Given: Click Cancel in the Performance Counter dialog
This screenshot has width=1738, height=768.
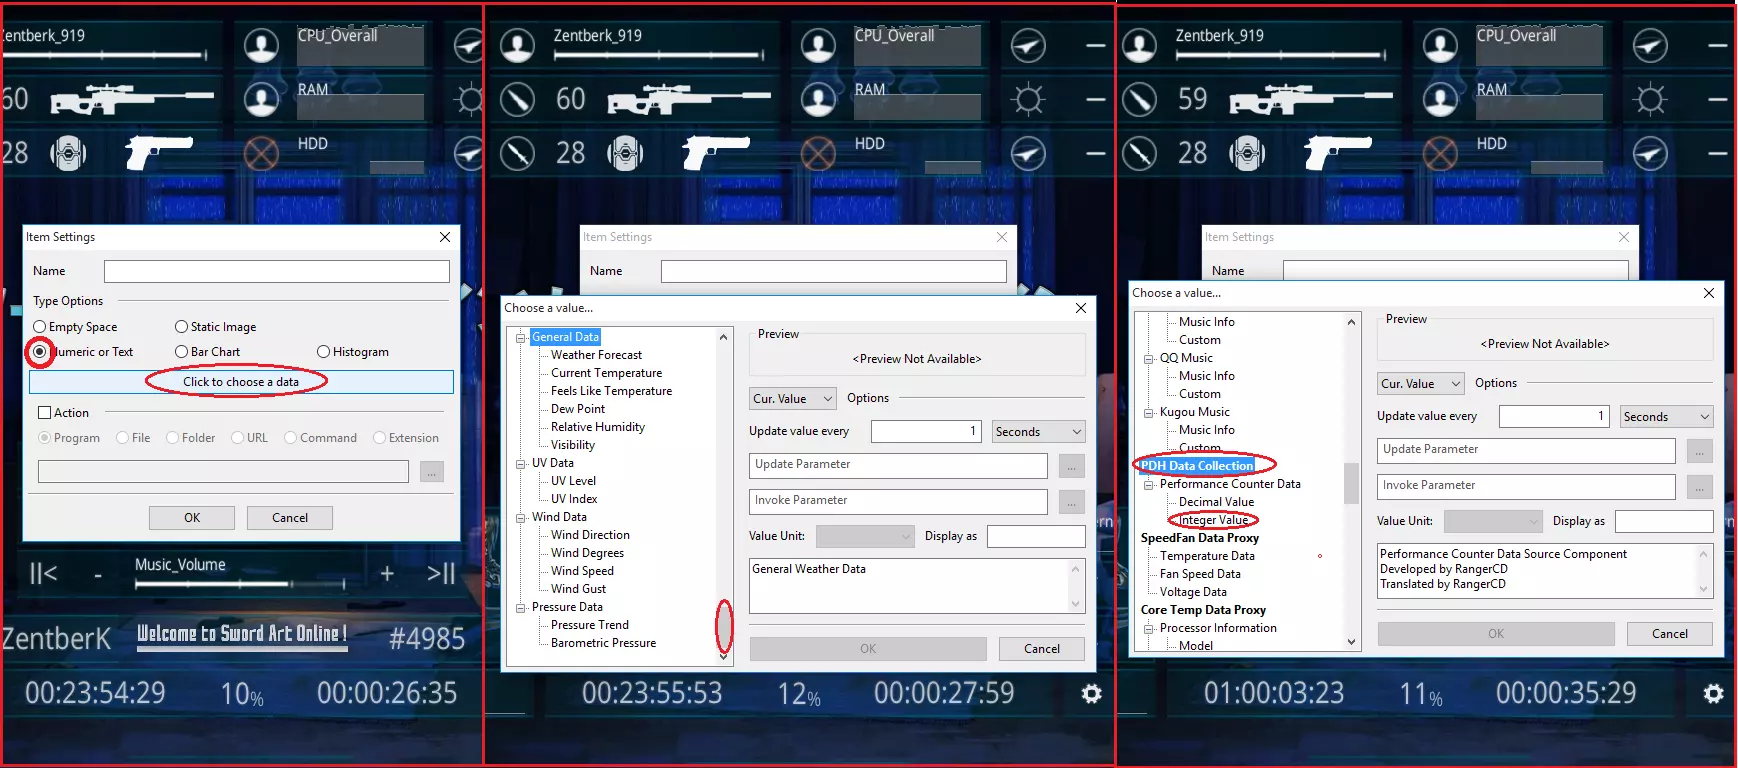Looking at the screenshot, I should [1670, 634].
